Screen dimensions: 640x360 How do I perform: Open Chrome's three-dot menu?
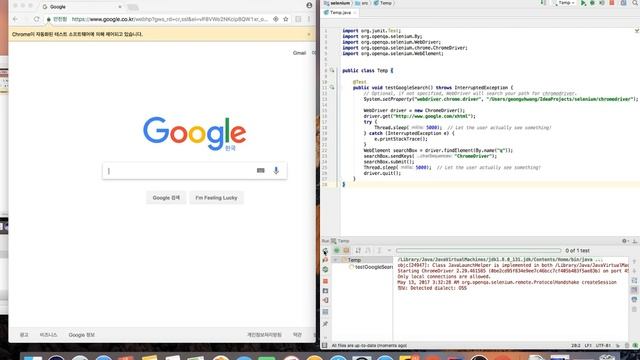(309, 19)
